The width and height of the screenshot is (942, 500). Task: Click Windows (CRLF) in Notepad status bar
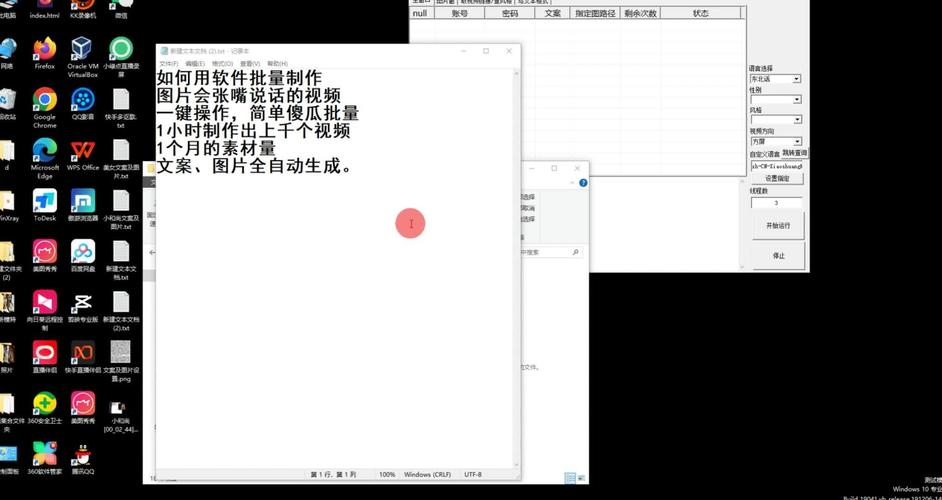click(427, 475)
